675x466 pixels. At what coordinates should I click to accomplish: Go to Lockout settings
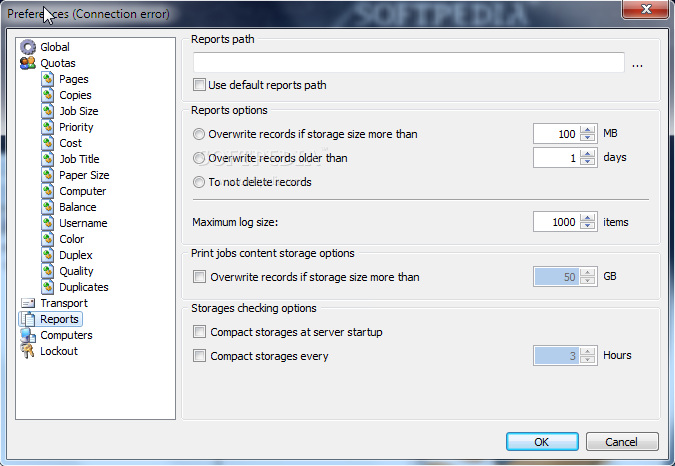pyautogui.click(x=59, y=351)
